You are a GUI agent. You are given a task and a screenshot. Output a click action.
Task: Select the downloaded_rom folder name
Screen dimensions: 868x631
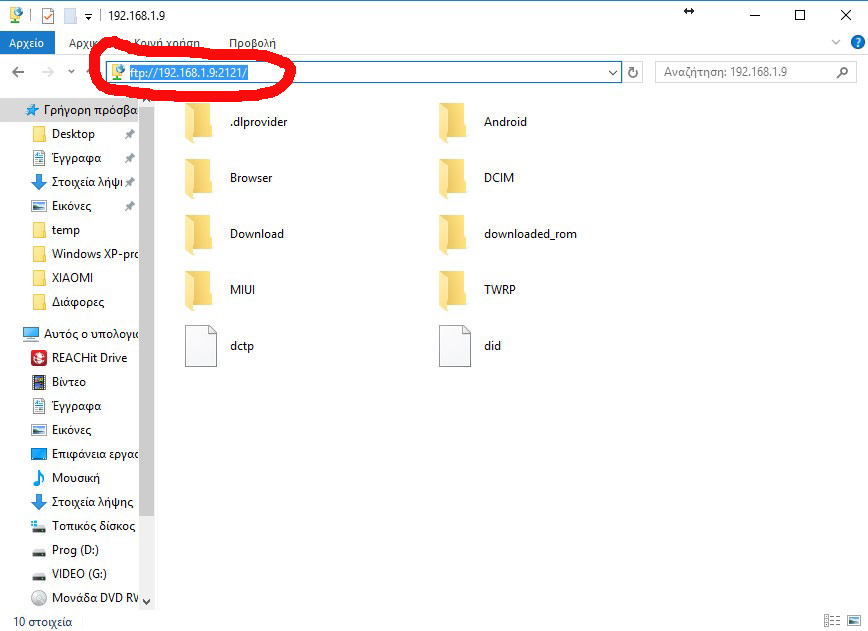[x=530, y=234]
